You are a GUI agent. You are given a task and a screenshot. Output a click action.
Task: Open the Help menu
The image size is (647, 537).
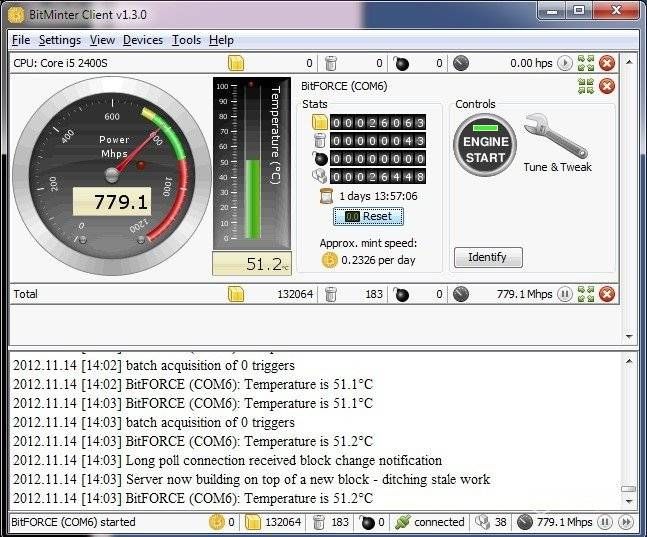pyautogui.click(x=221, y=40)
